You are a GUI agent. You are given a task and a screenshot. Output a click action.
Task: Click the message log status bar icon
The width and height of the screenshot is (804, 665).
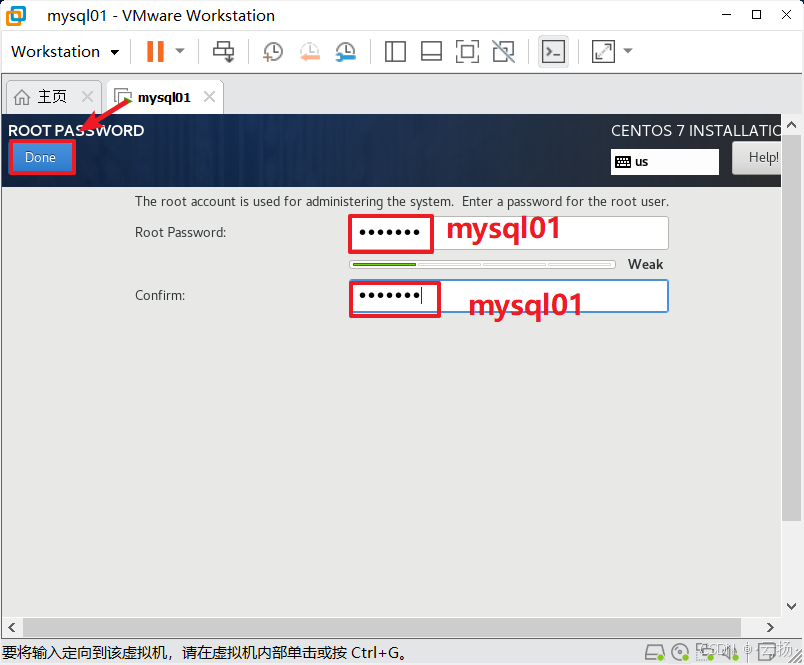[x=767, y=652]
